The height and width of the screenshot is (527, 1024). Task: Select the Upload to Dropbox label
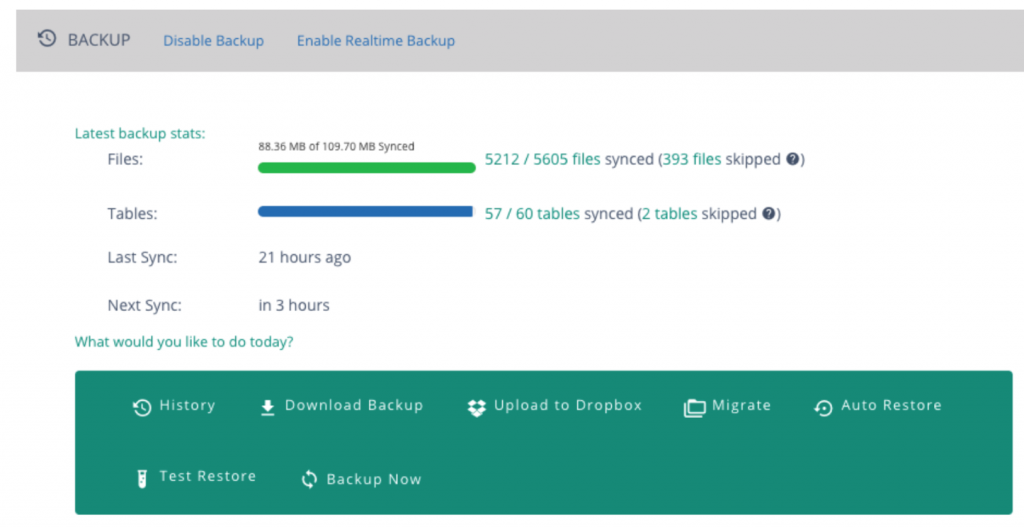point(568,405)
